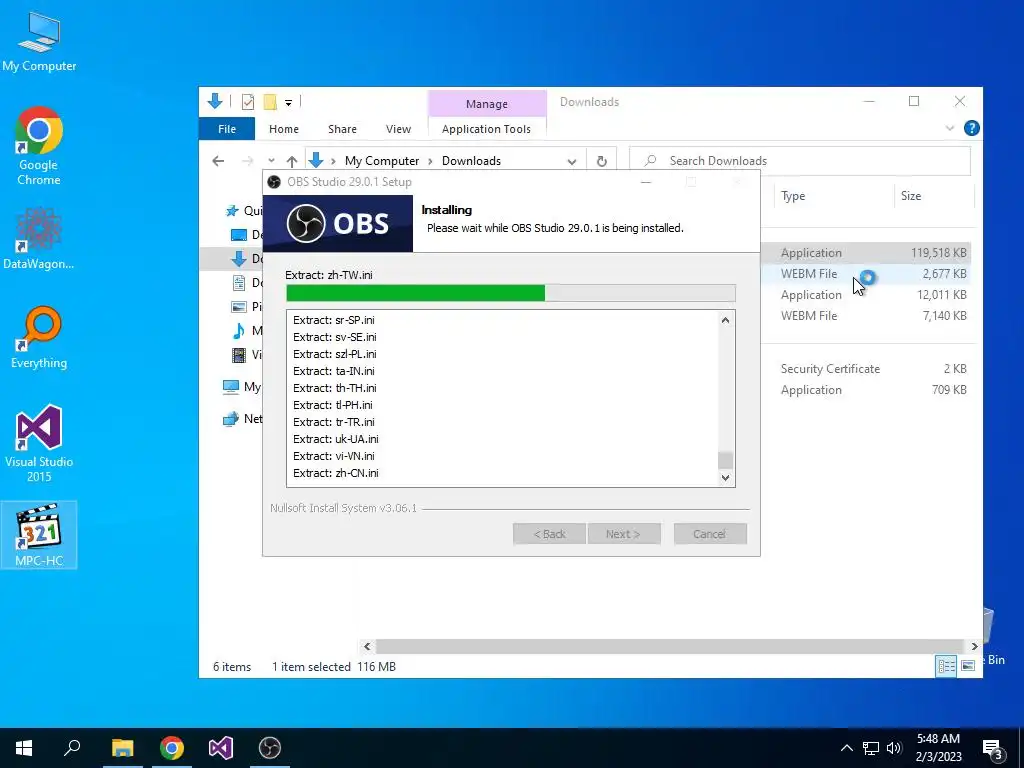Open MPC-HC desktop shortcut
The height and width of the screenshot is (768, 1024).
(39, 535)
